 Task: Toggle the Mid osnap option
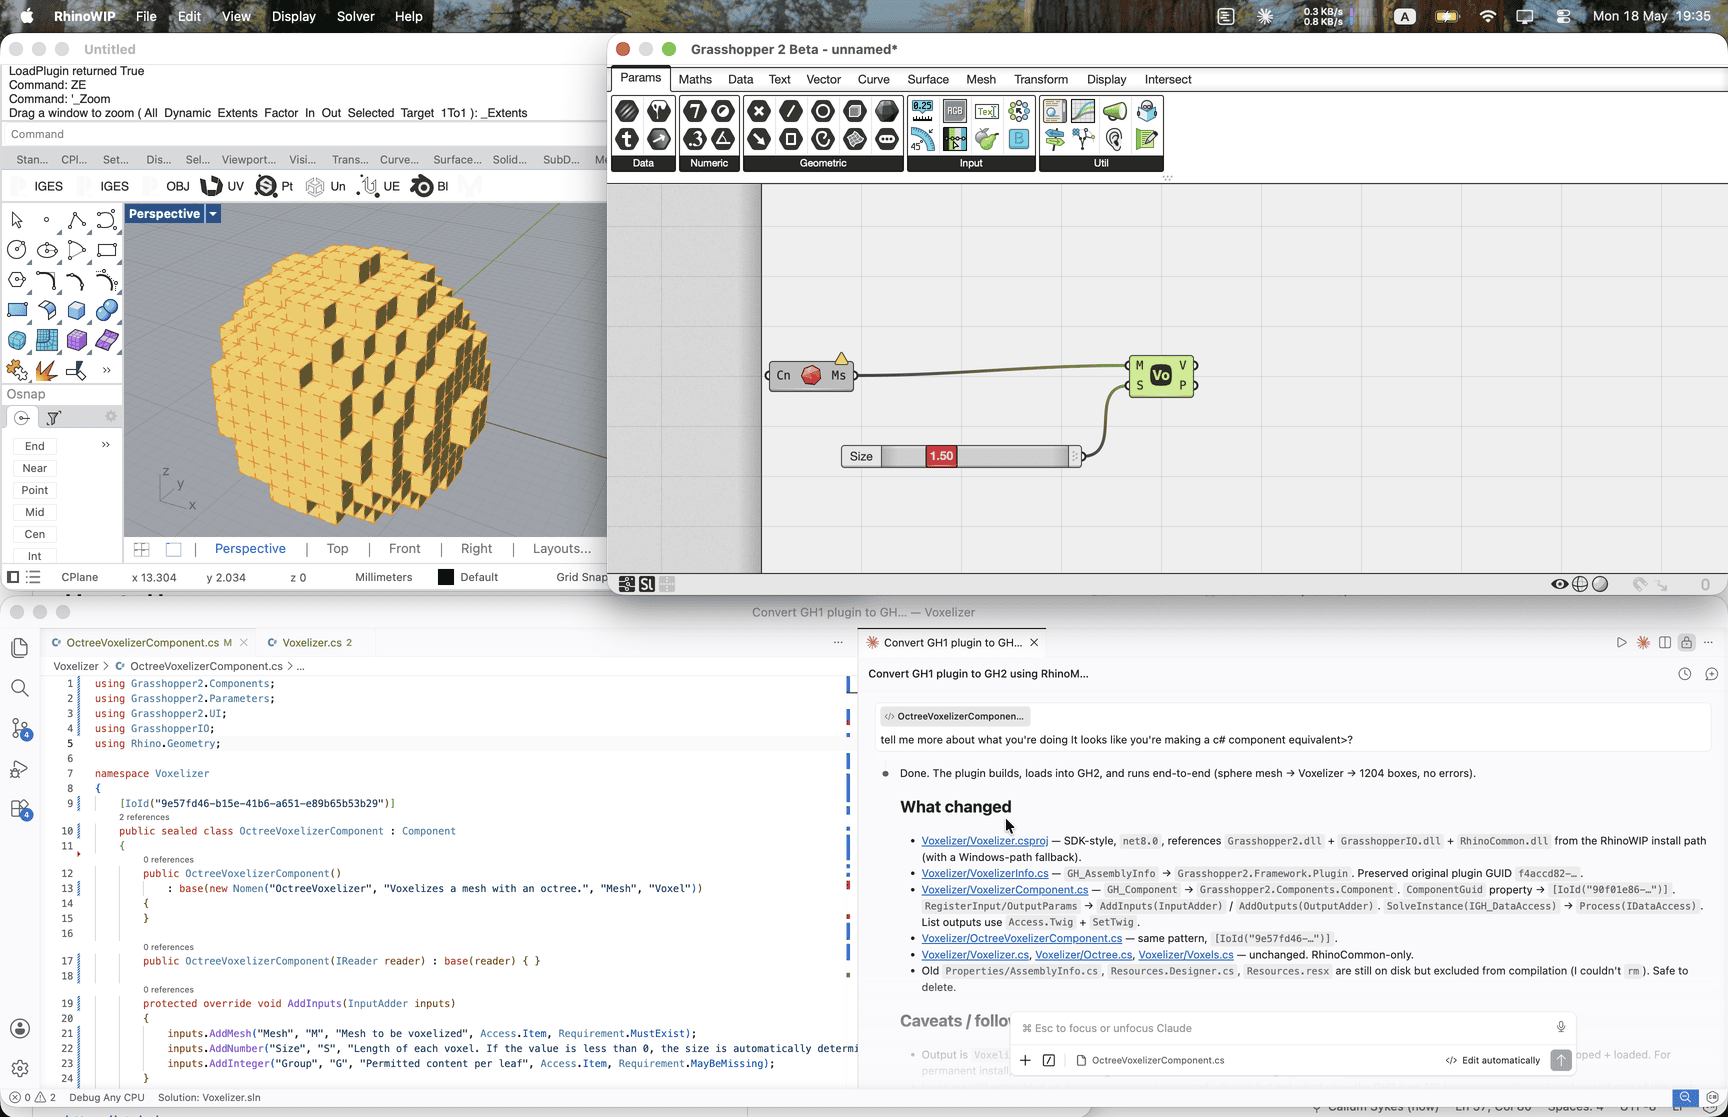click(x=35, y=512)
